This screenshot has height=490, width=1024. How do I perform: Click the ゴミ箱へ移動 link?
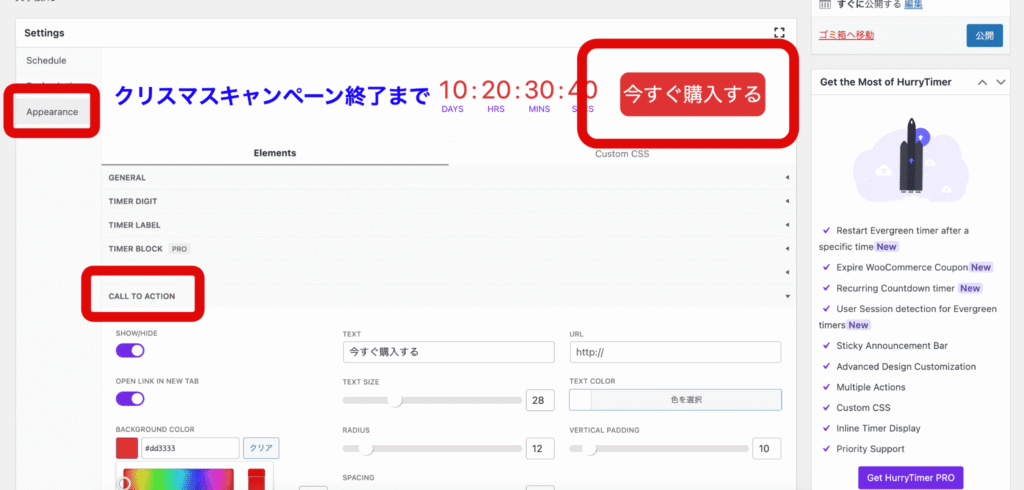pos(846,35)
